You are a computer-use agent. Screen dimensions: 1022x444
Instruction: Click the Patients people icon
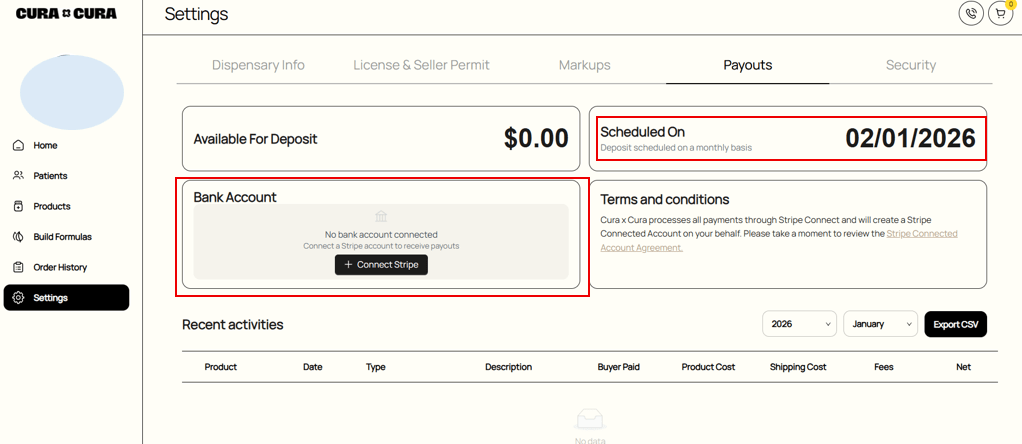[18, 176]
